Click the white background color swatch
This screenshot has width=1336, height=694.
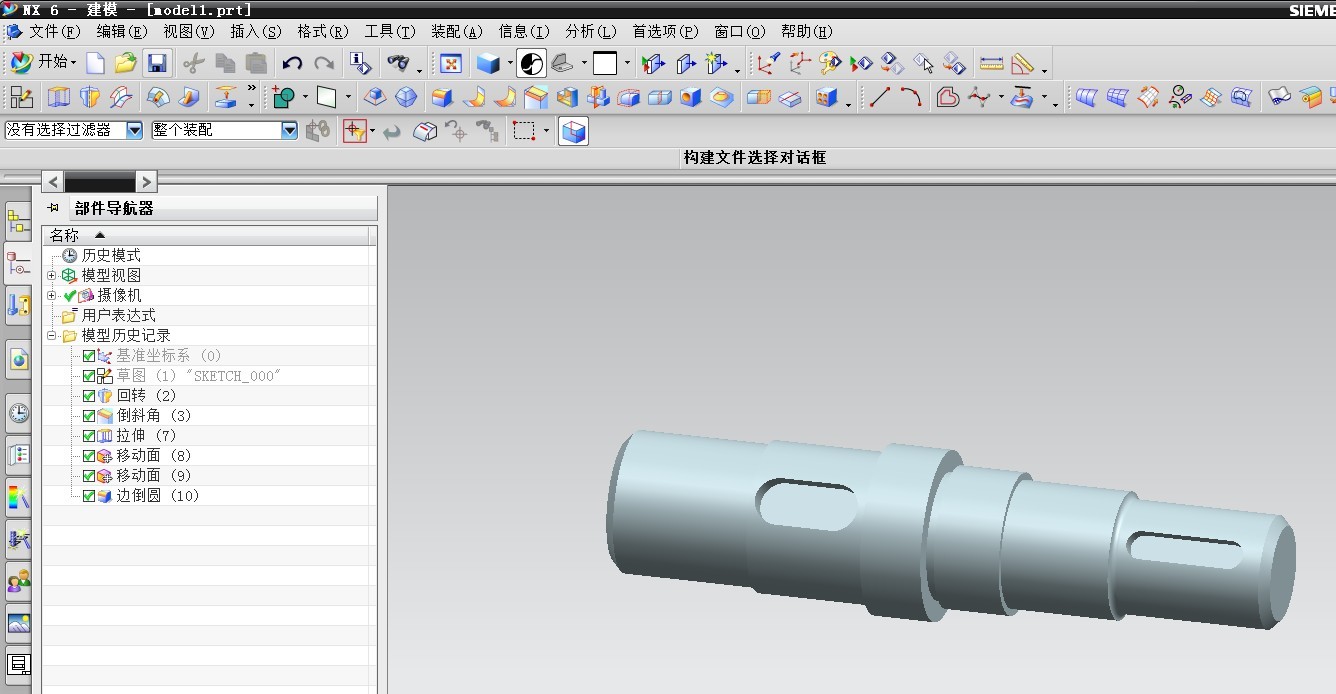pos(605,64)
